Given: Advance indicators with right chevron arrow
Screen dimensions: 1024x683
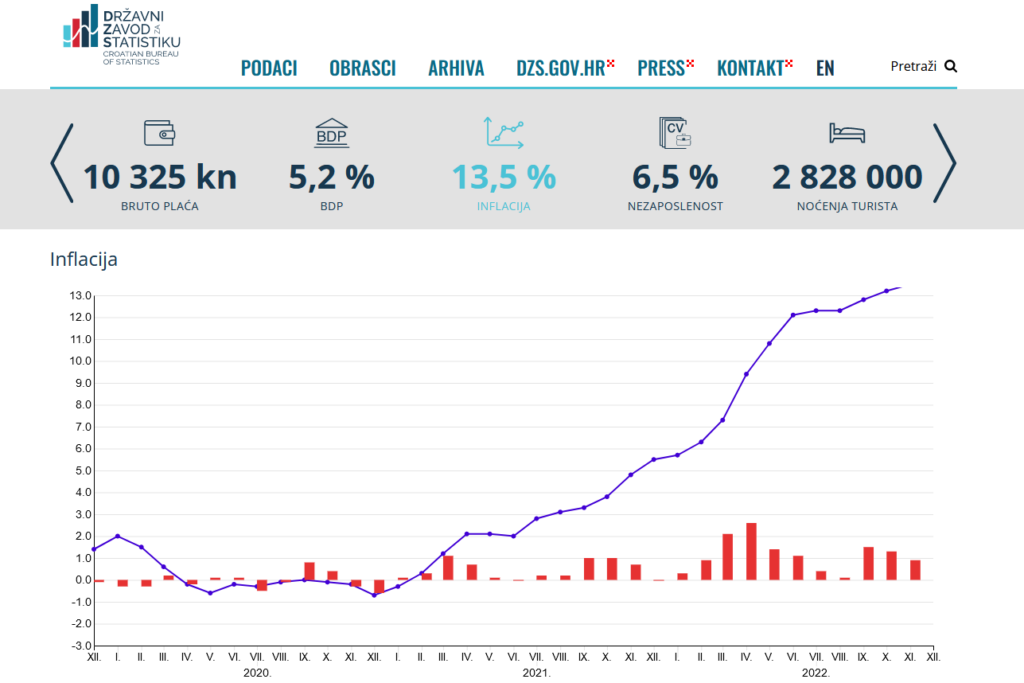Looking at the screenshot, I should point(944,163).
